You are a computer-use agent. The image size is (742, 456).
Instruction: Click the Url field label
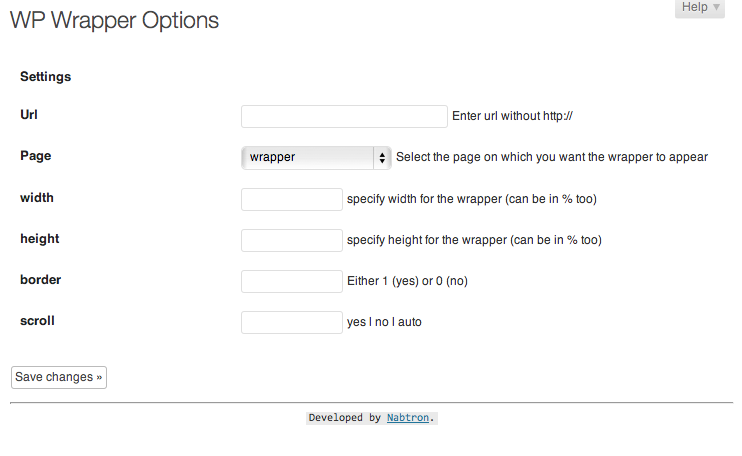(29, 115)
